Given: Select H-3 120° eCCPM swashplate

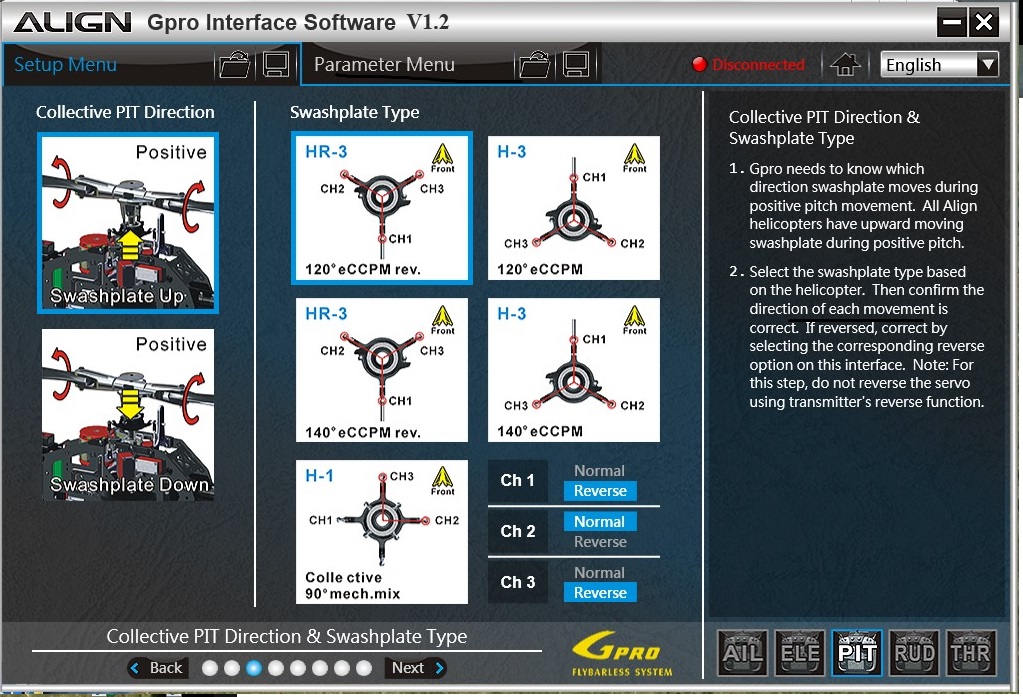Looking at the screenshot, I should pyautogui.click(x=573, y=208).
